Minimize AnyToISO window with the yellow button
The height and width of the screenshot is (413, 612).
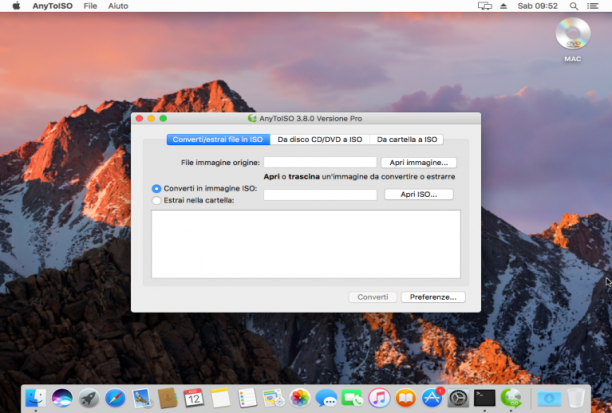(151, 118)
